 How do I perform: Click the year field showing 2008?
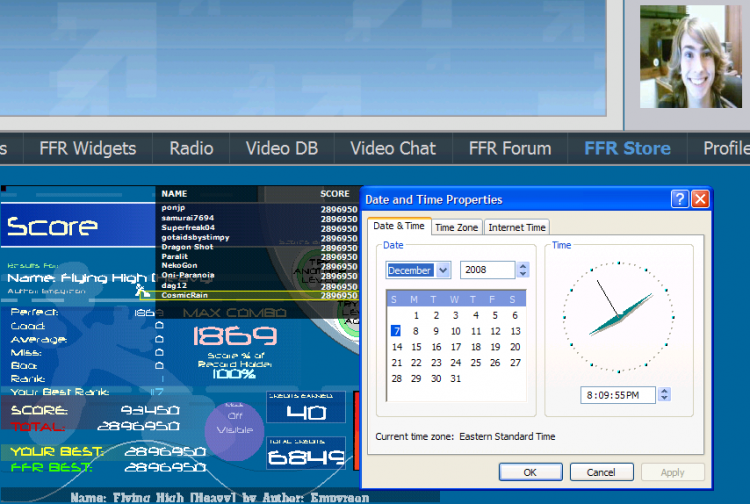pyautogui.click(x=487, y=270)
